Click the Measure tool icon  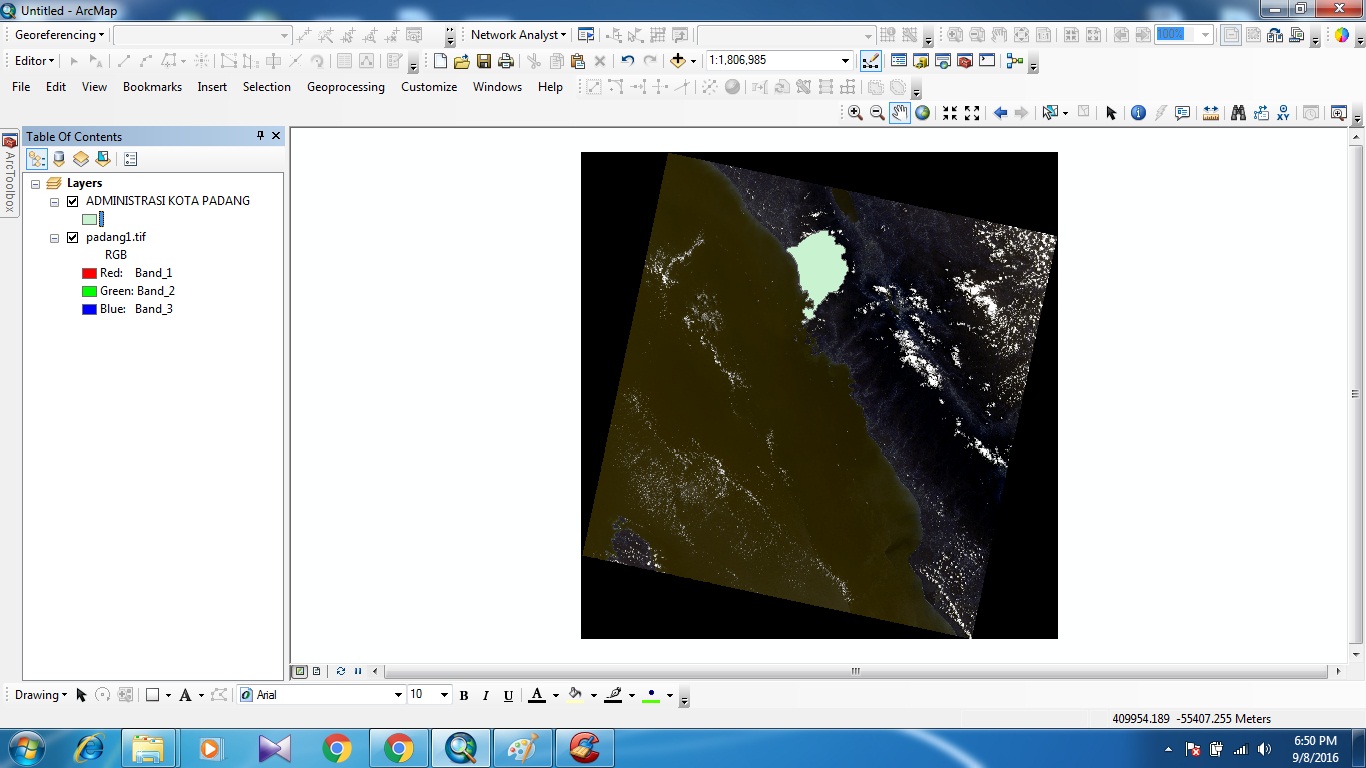click(x=1211, y=112)
